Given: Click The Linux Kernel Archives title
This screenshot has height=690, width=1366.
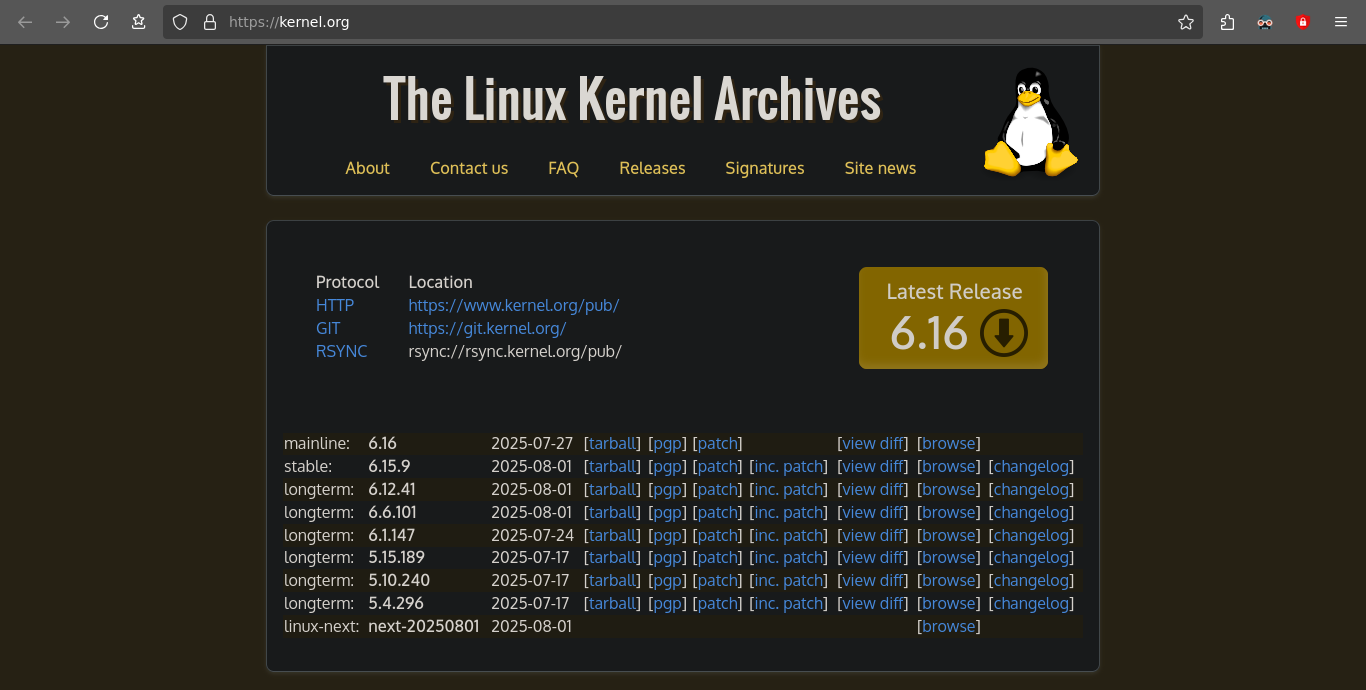Looking at the screenshot, I should [632, 99].
